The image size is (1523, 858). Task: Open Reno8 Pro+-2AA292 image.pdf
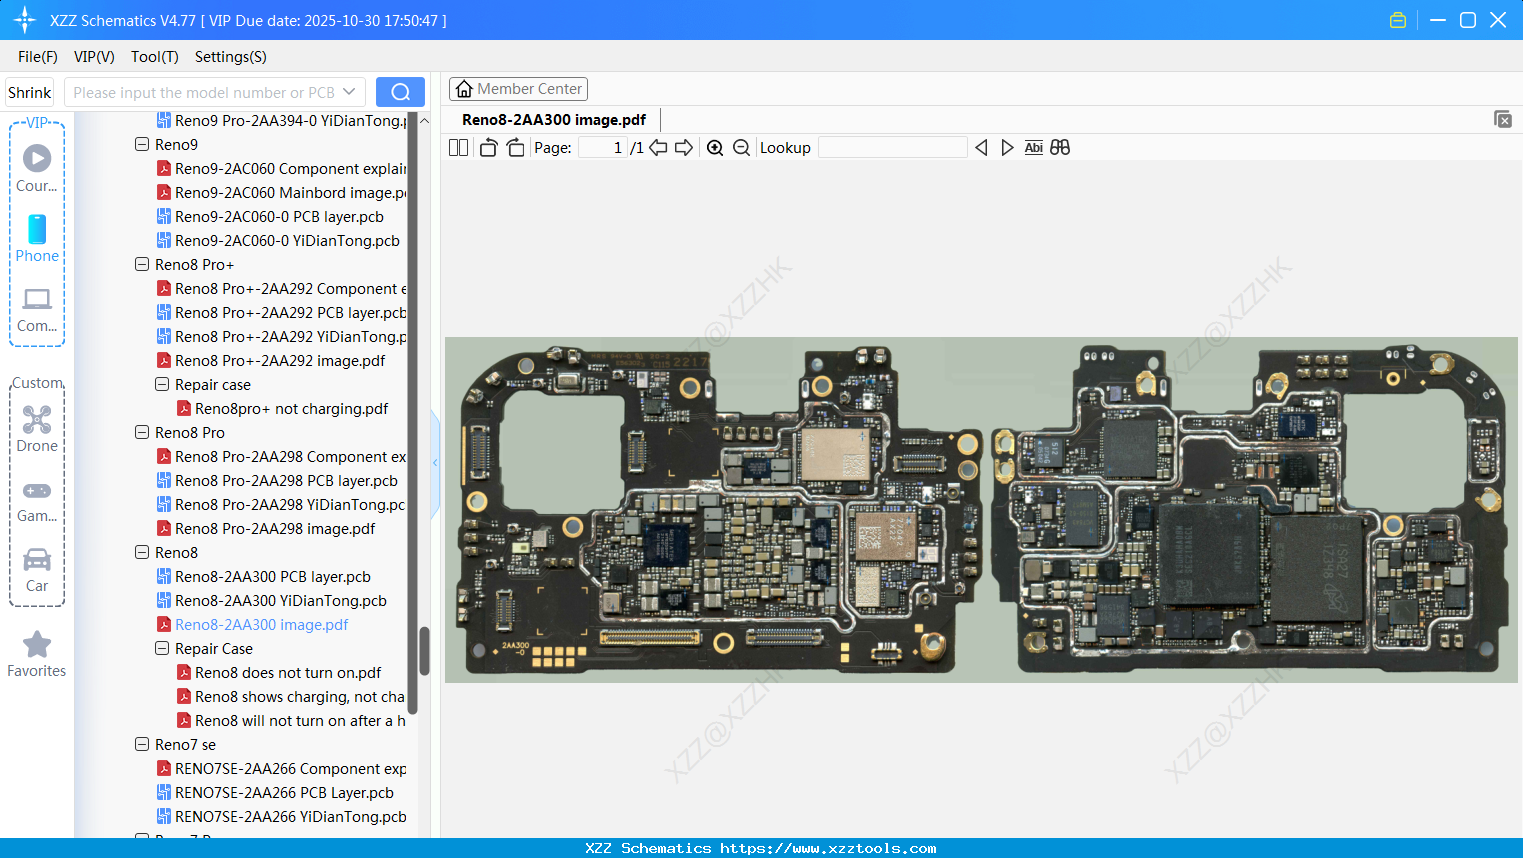[x=271, y=360]
